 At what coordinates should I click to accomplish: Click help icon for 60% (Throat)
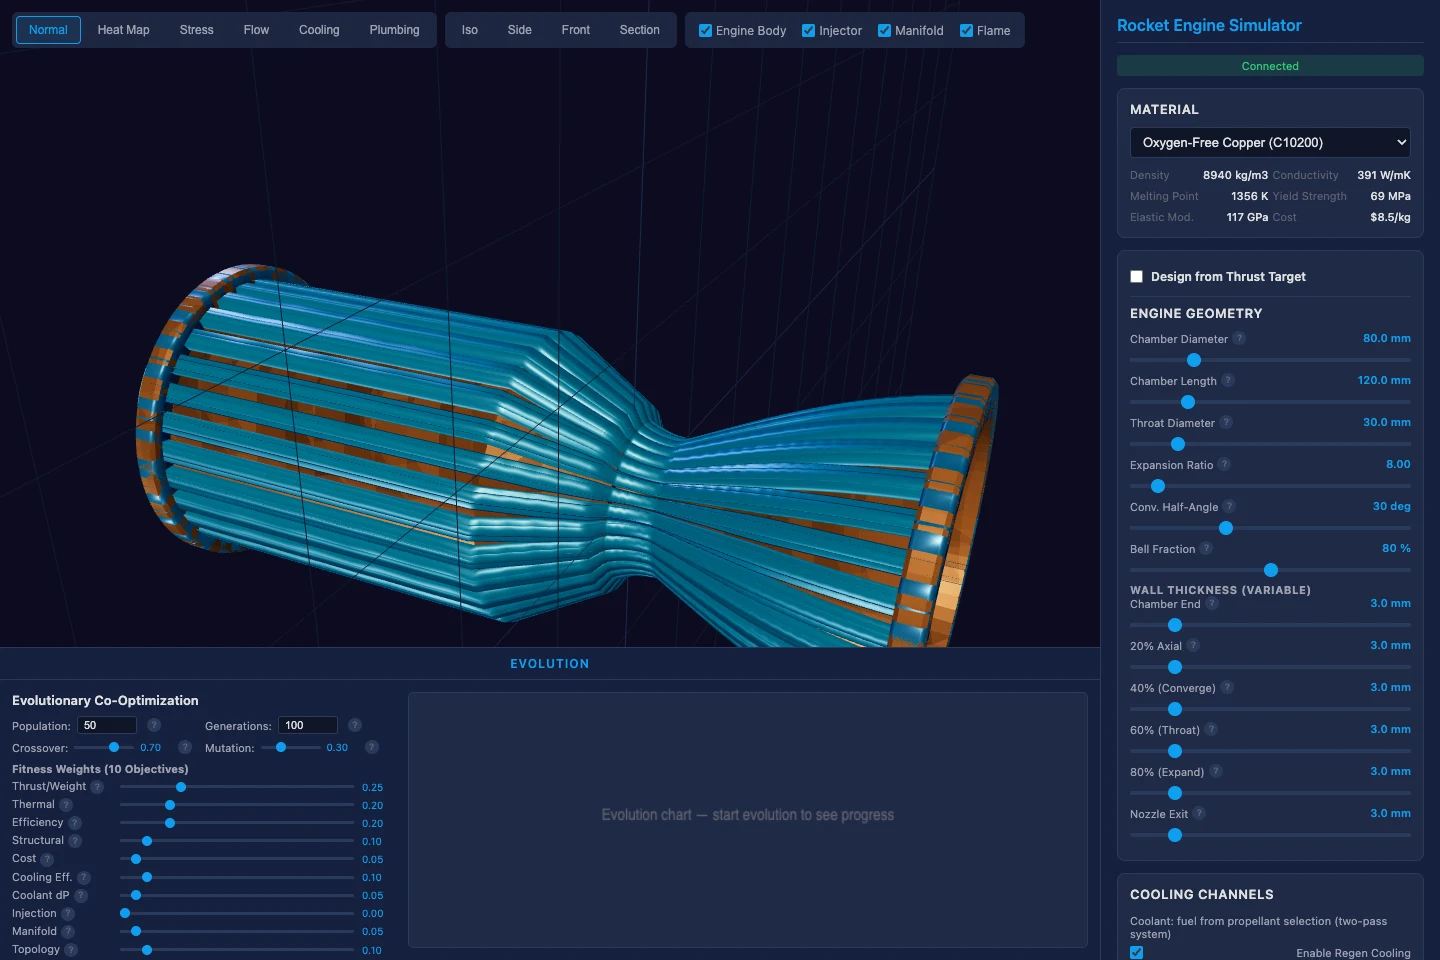[1211, 729]
